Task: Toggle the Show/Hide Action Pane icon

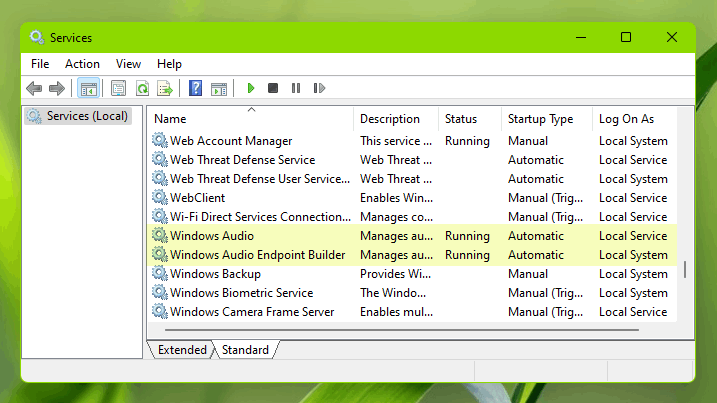Action: tap(219, 88)
